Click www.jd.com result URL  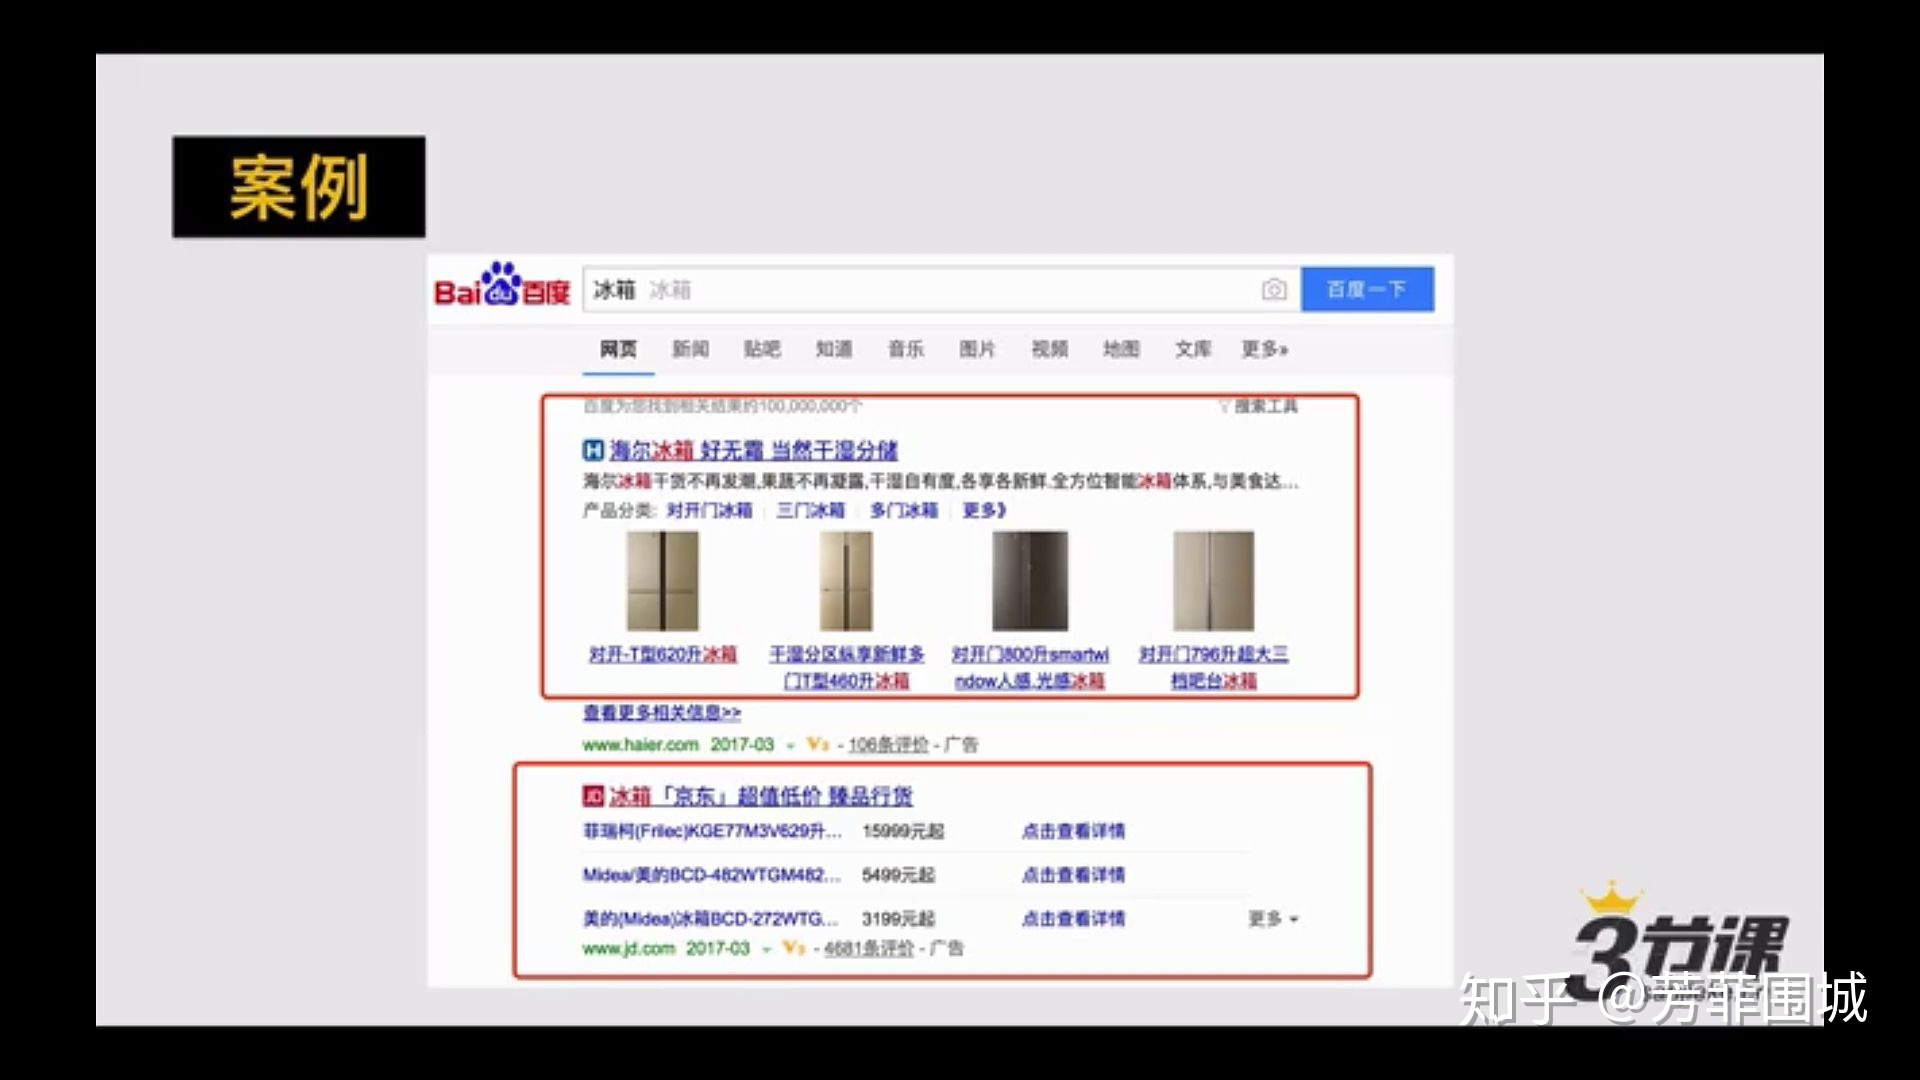point(628,949)
